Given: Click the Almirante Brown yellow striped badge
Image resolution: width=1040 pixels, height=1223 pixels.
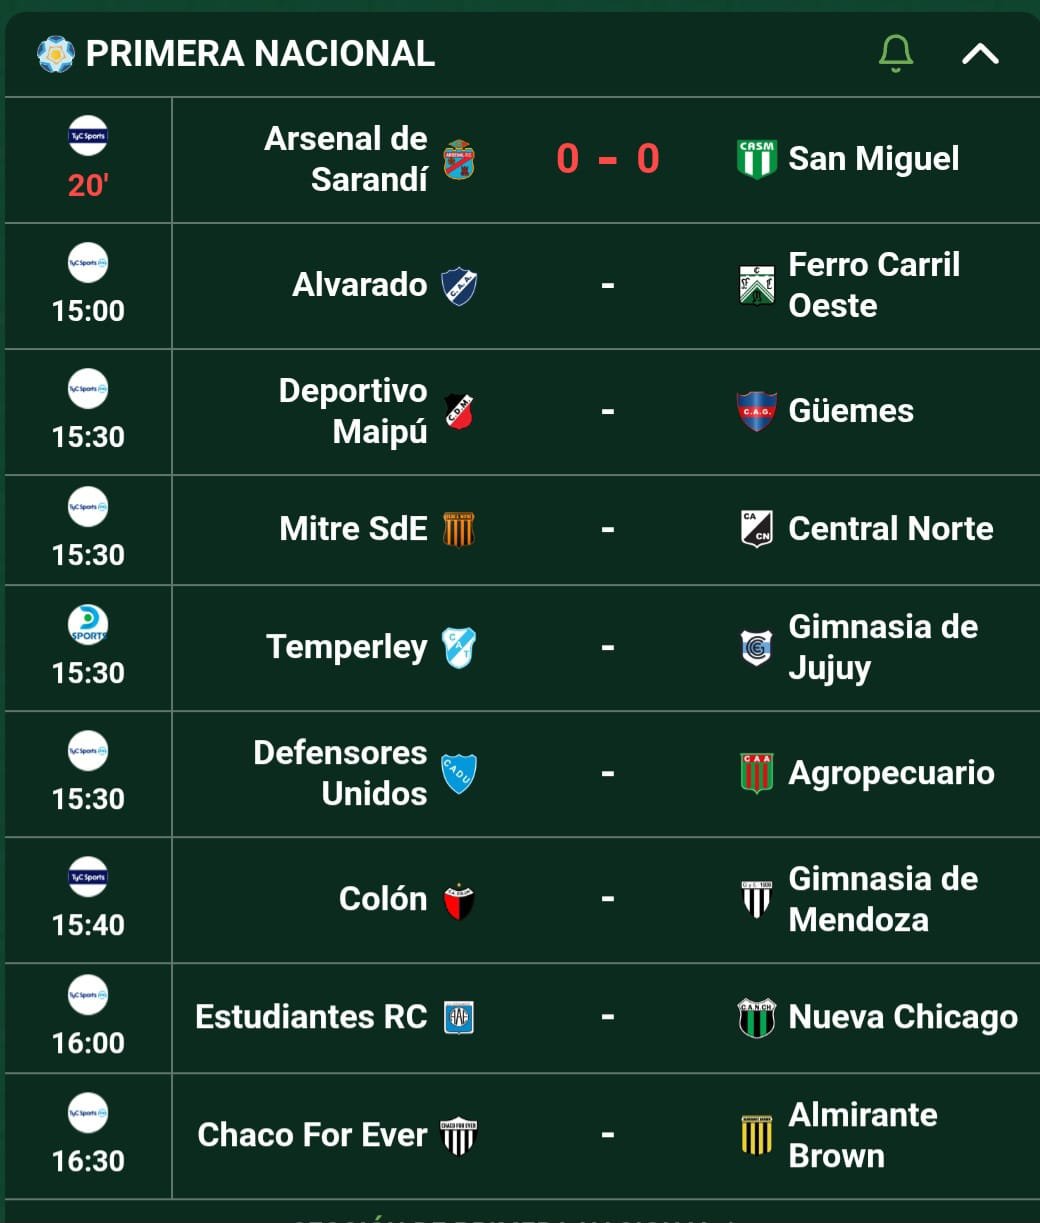Looking at the screenshot, I should pyautogui.click(x=756, y=1135).
